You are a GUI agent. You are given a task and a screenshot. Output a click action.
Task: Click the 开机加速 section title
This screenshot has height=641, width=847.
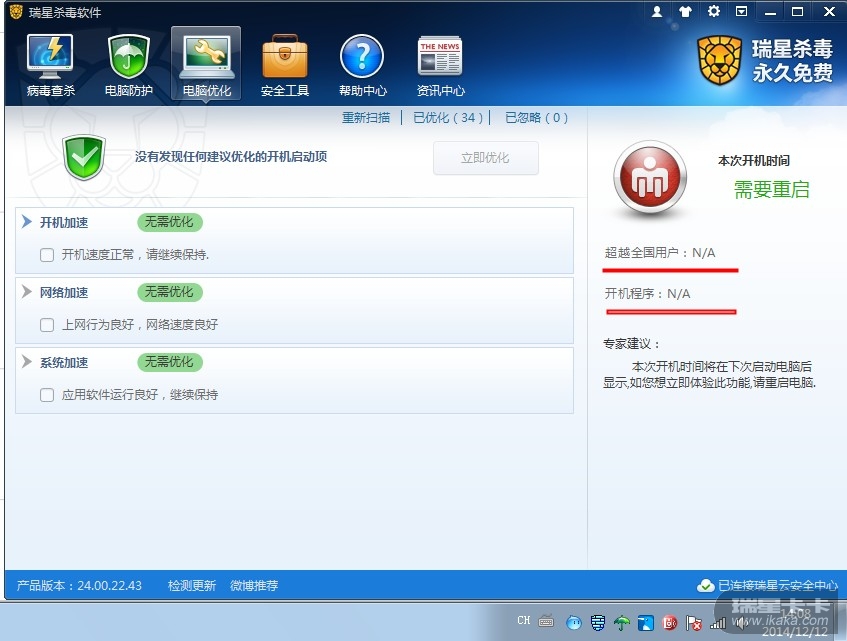pyautogui.click(x=64, y=222)
